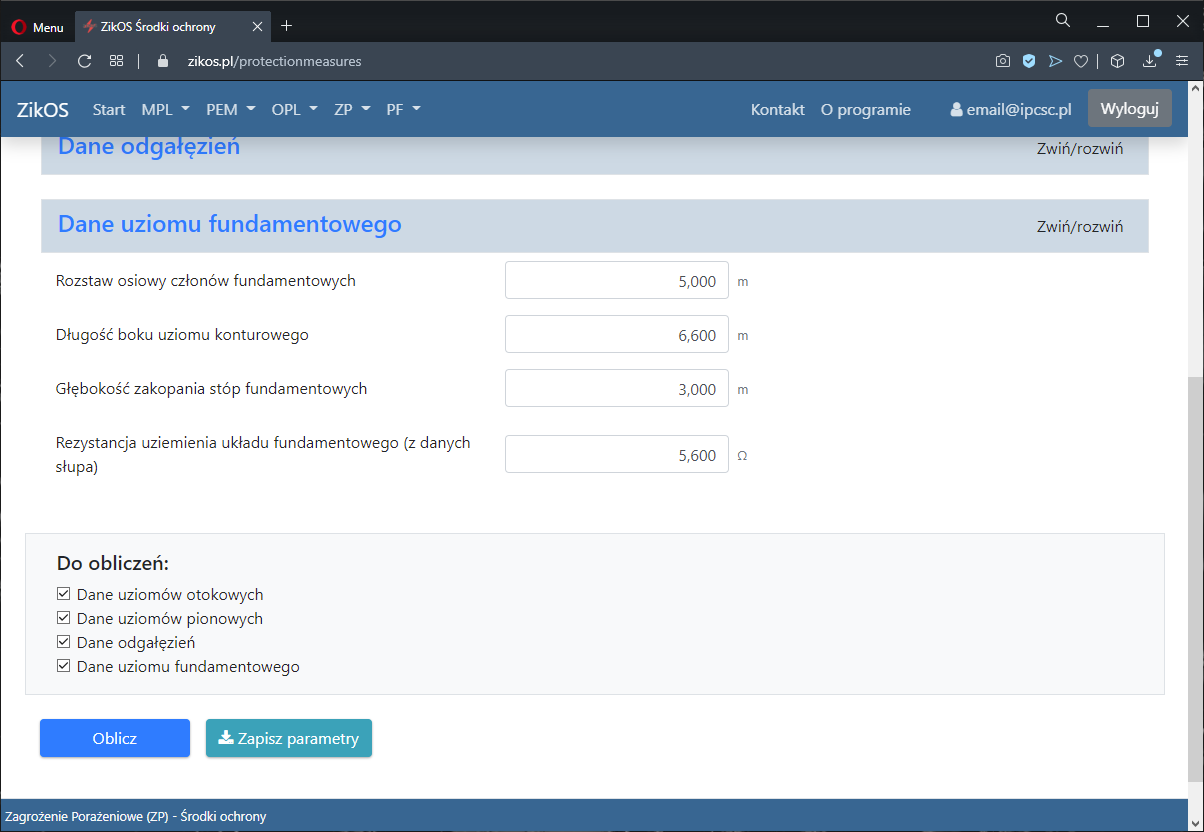Viewport: 1204px width, 832px height.
Task: Click the search tabs magnifier icon
Action: pos(1063,20)
